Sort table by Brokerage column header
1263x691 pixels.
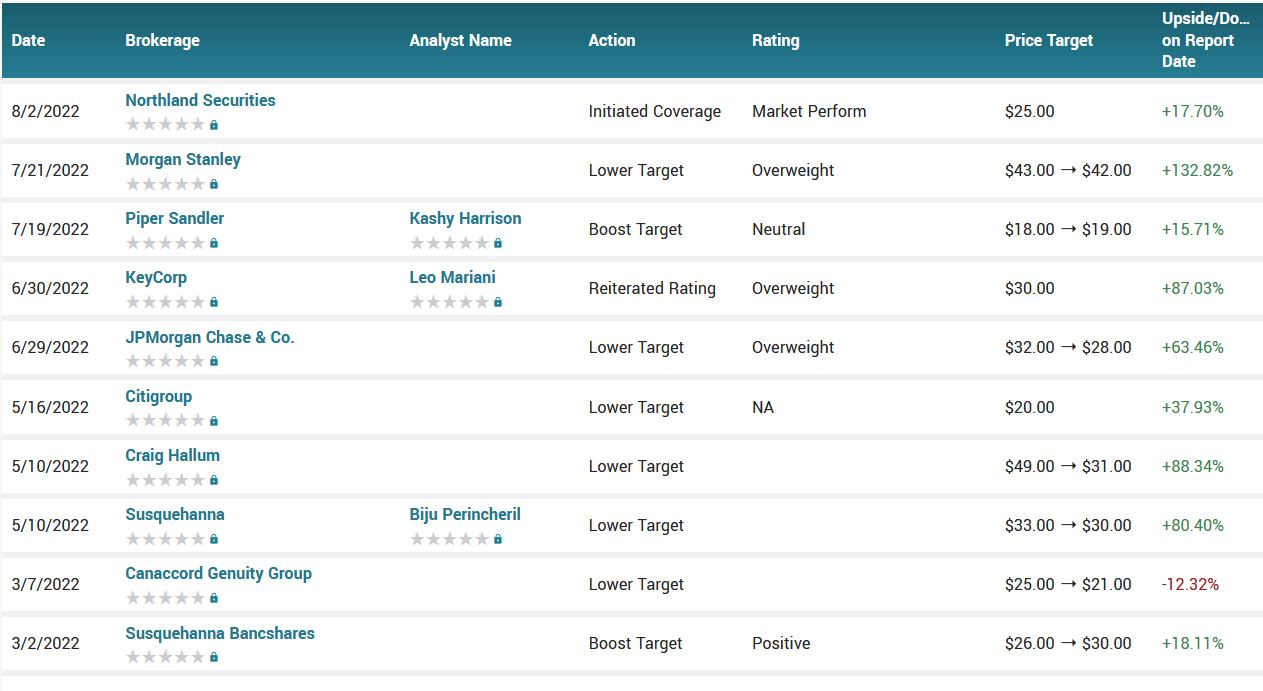pos(162,40)
